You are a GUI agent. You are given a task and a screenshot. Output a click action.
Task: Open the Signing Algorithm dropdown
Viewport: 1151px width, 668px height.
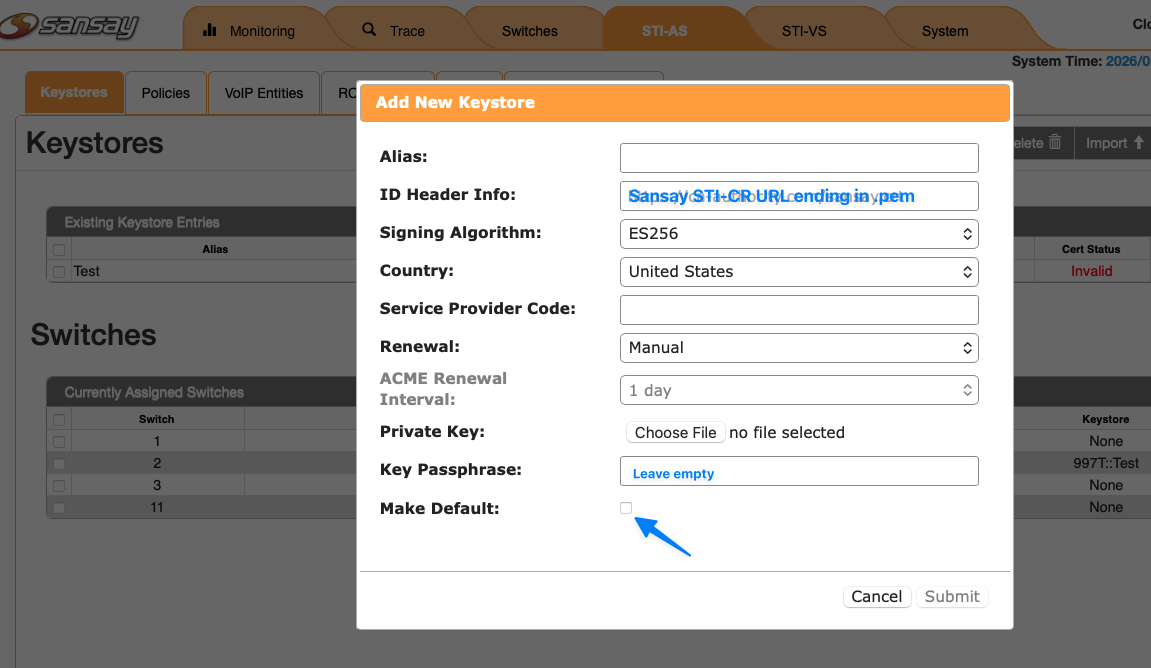point(798,234)
